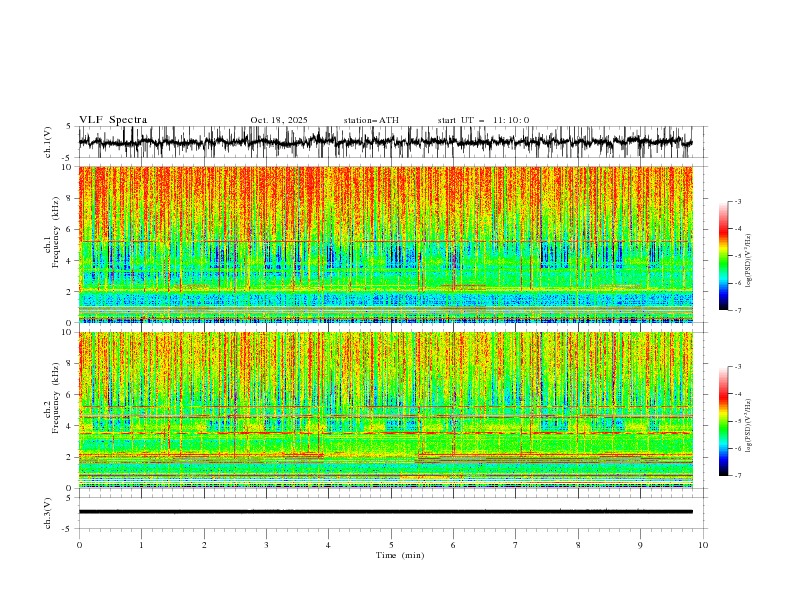Viewport: 792px width, 612px height.
Task: Click the "-5" tick on ch.2 colorbar
Action: click(x=738, y=421)
